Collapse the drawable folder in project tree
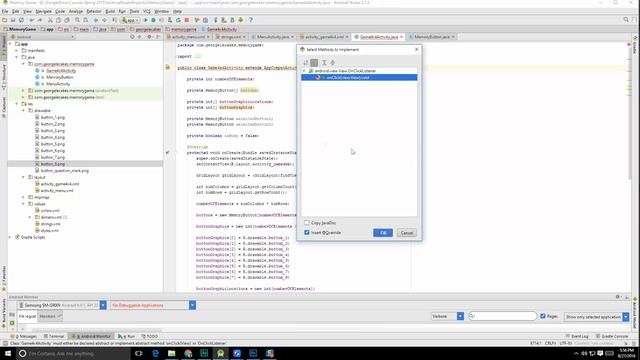Viewport: 640px width, 360px height. pyautogui.click(x=23, y=111)
